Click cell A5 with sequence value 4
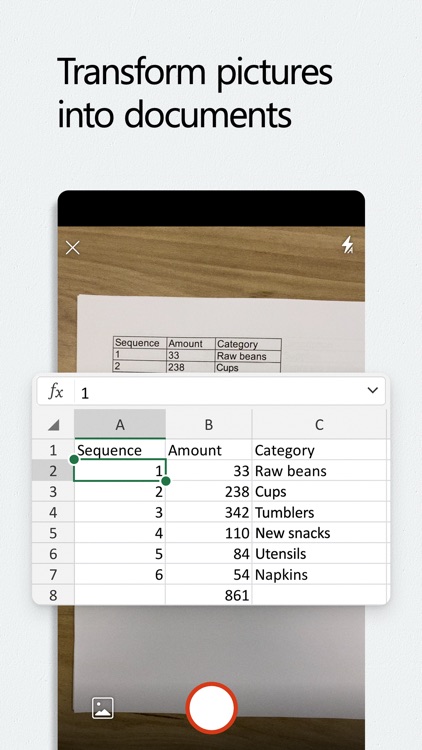The height and width of the screenshot is (750, 422). click(x=120, y=533)
